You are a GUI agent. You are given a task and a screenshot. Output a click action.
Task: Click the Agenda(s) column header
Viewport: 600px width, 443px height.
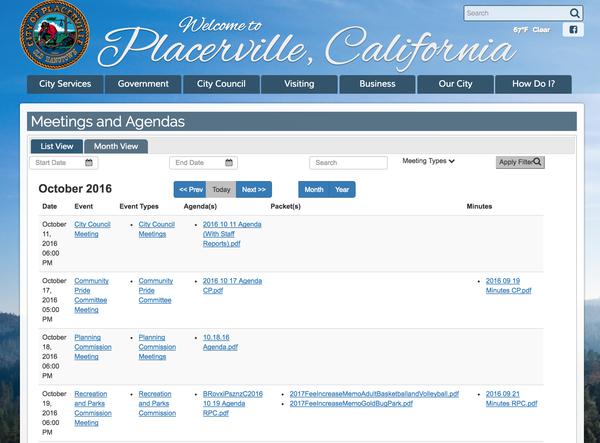[200, 206]
